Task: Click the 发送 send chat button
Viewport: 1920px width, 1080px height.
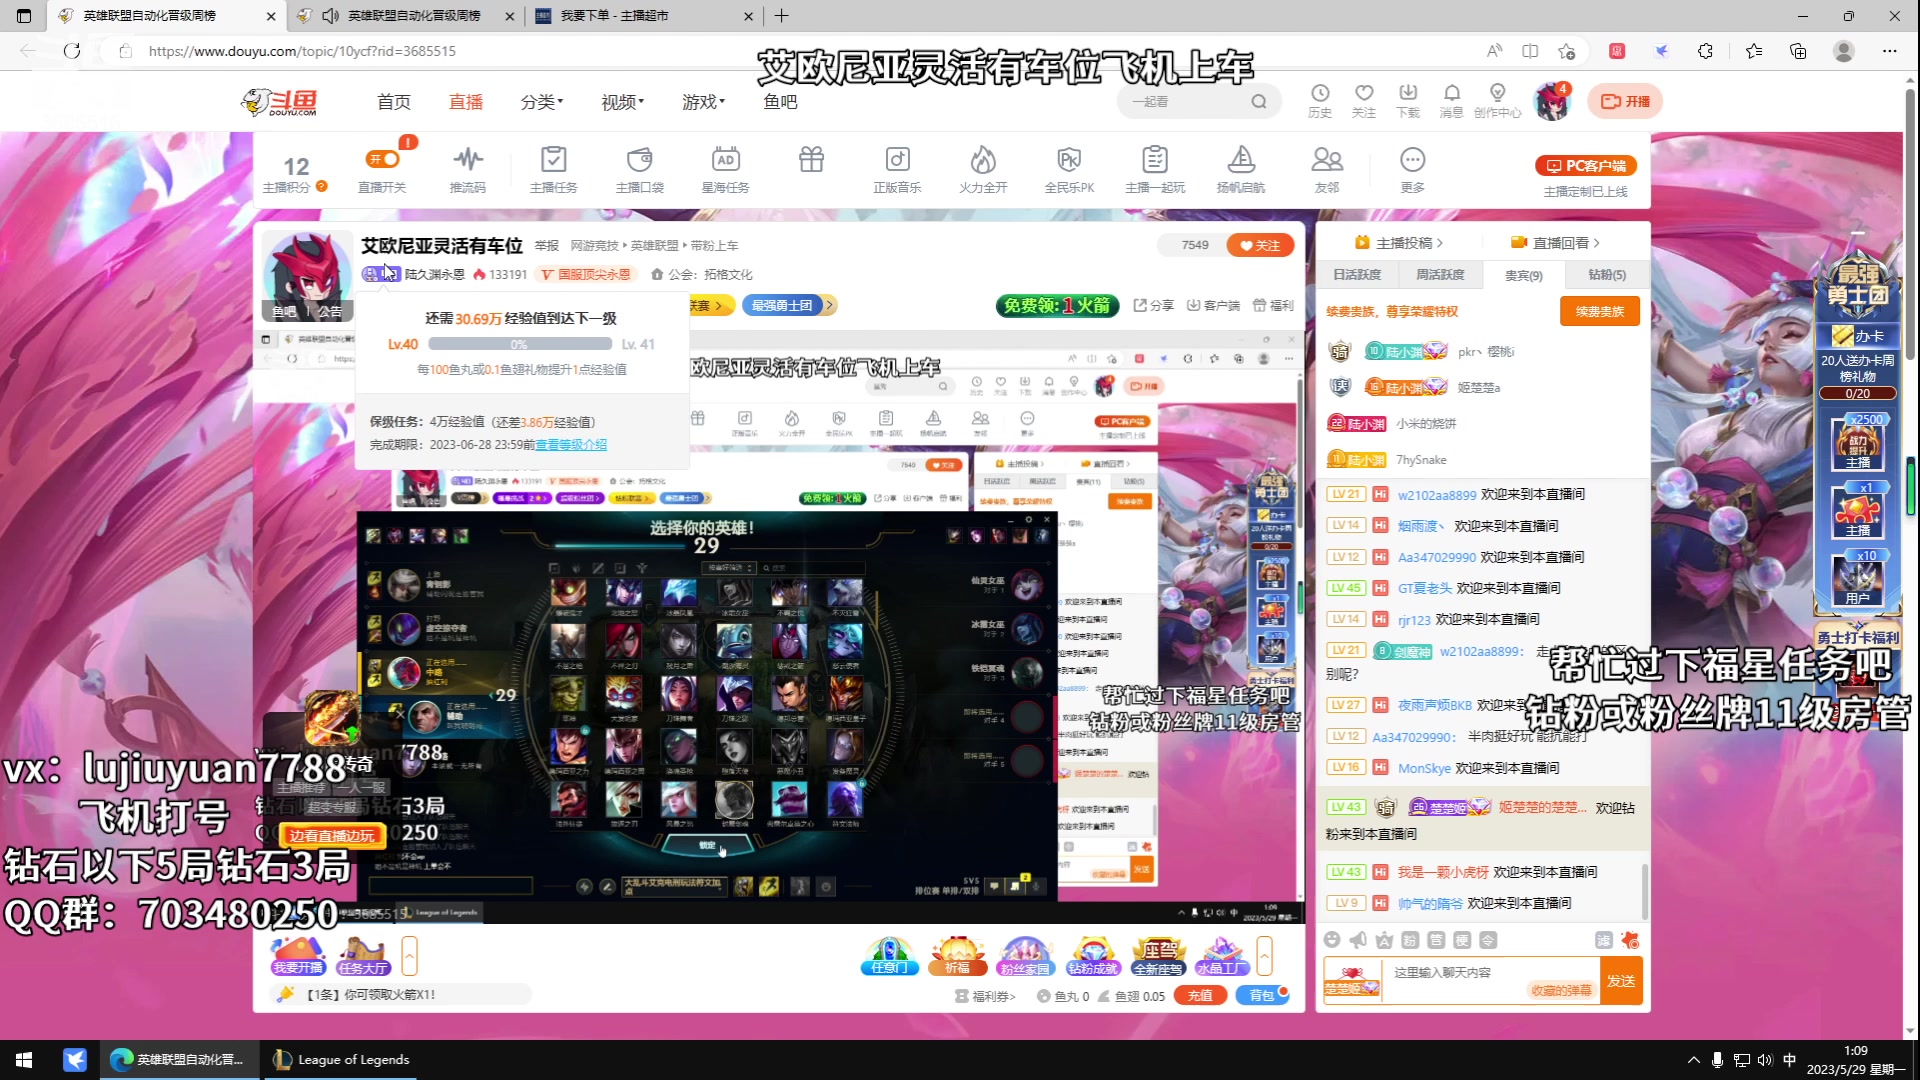Action: pyautogui.click(x=1621, y=981)
